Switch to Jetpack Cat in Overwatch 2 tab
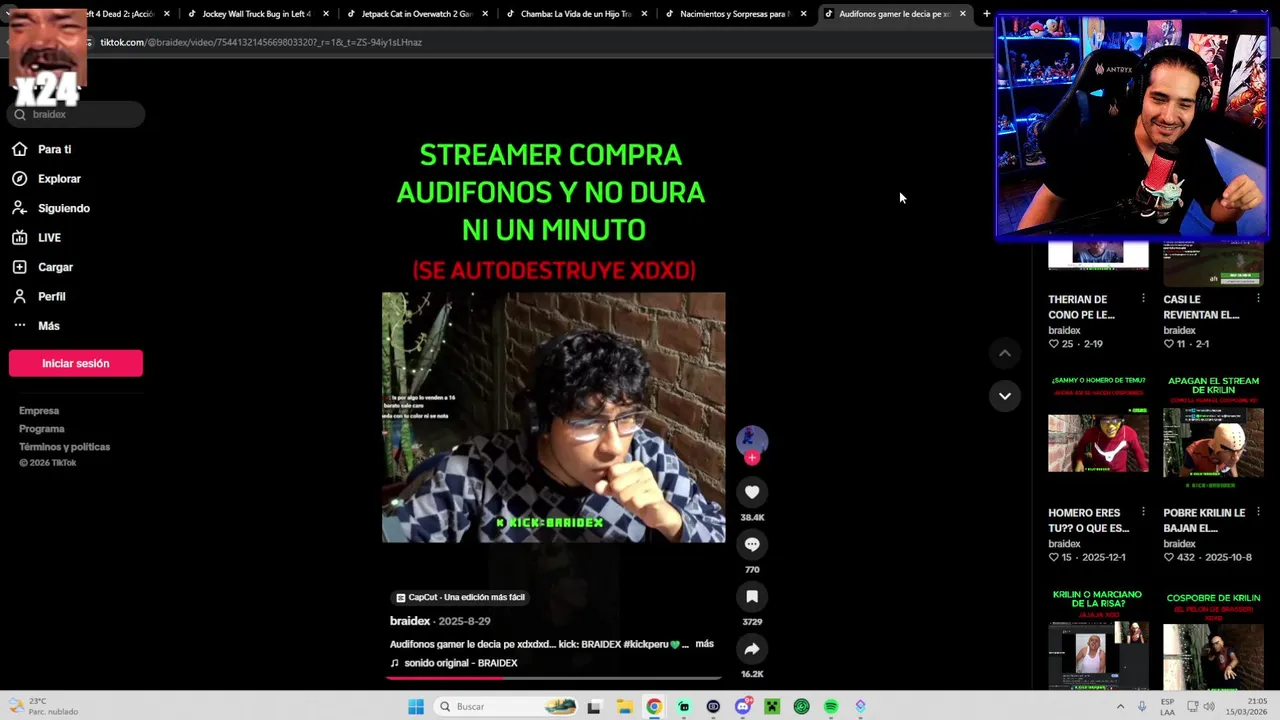Screen dimensions: 1280x720 tap(416, 14)
